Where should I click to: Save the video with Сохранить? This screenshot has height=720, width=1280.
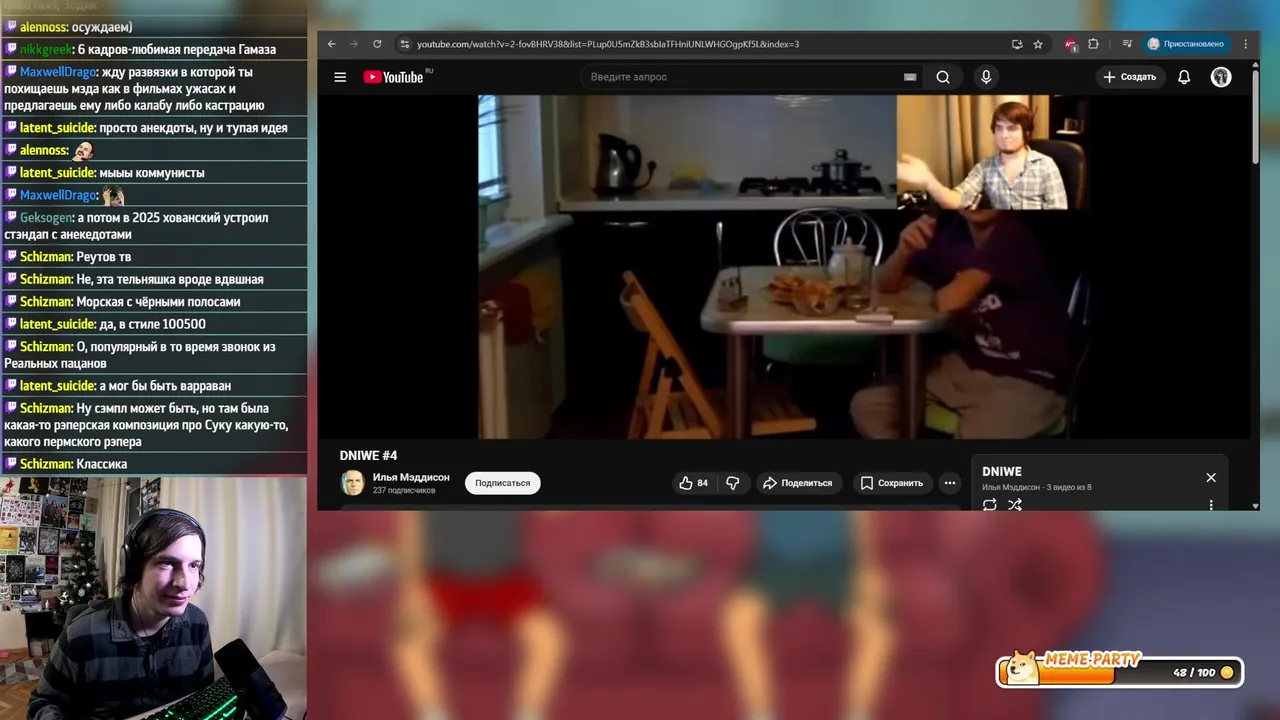tap(892, 483)
